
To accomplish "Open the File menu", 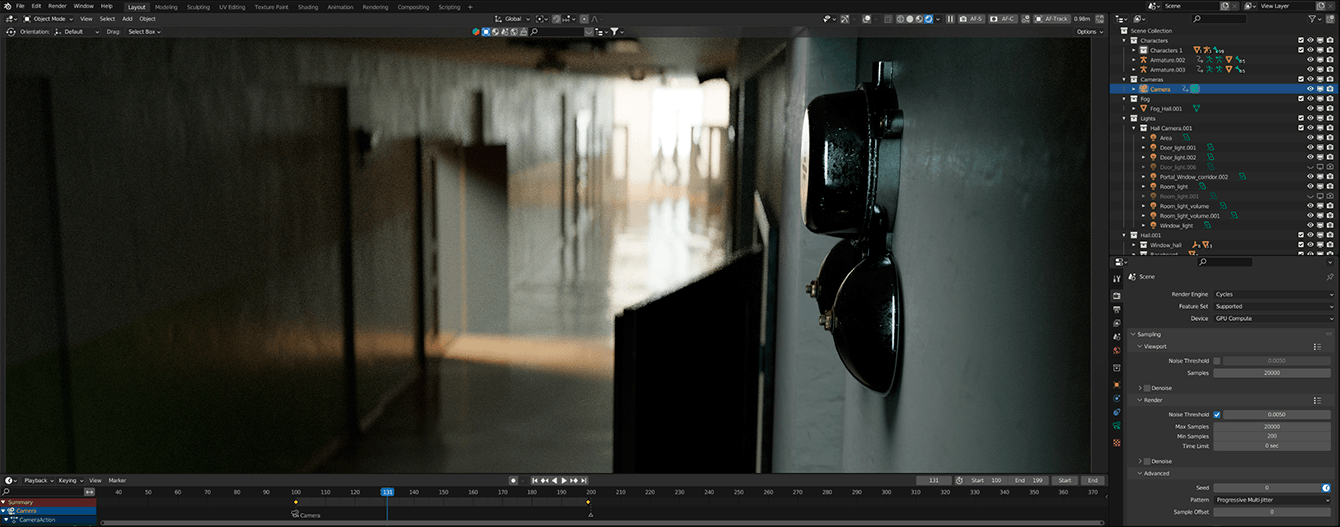I will coord(20,6).
